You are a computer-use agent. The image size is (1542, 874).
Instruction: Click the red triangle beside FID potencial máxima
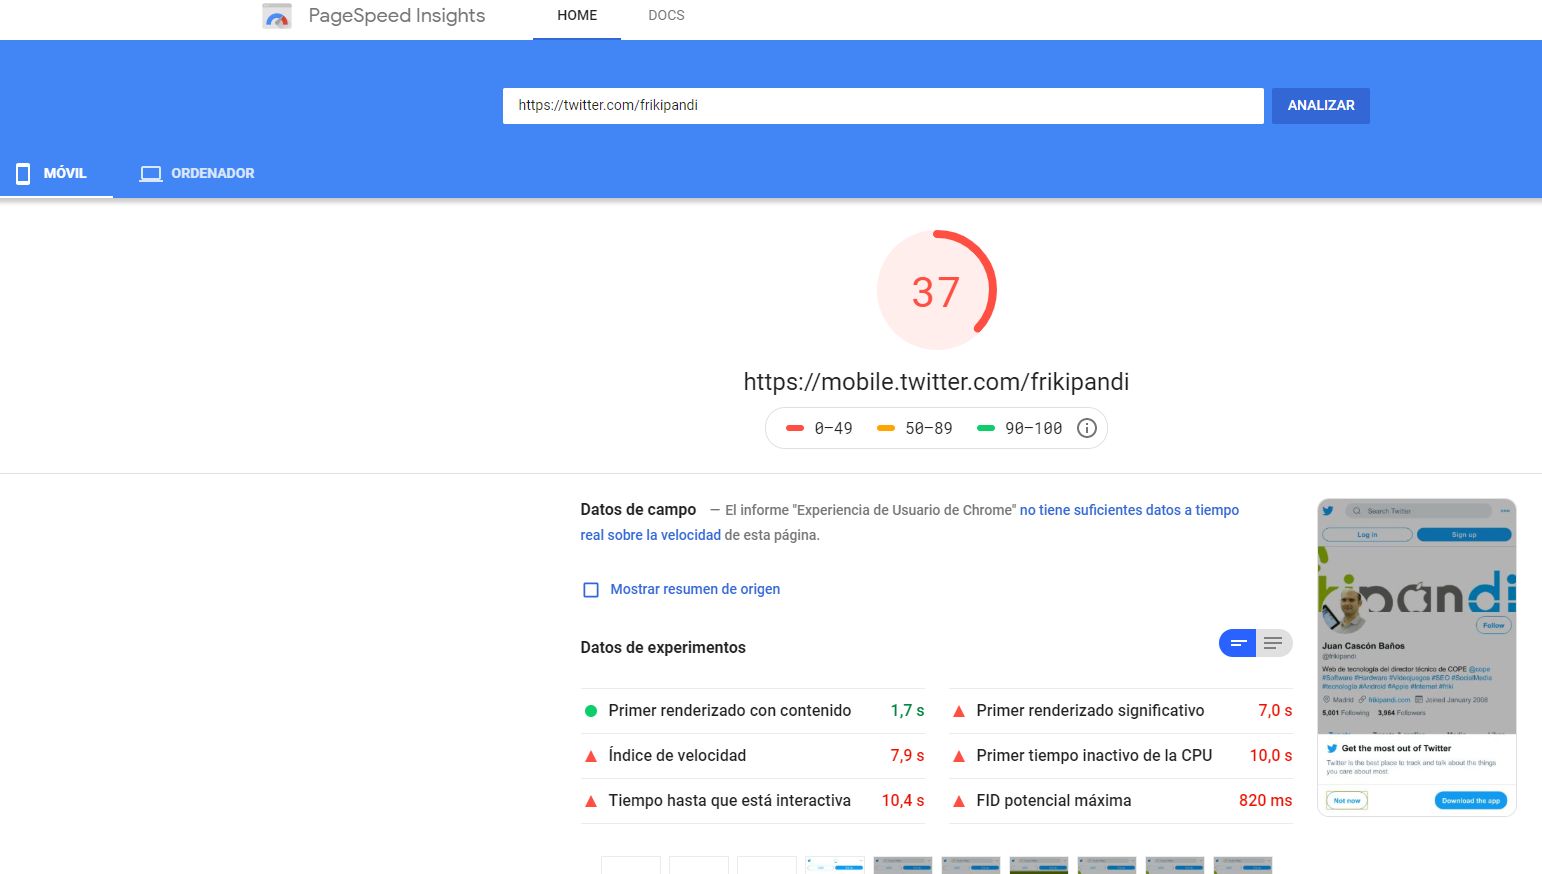pyautogui.click(x=959, y=801)
